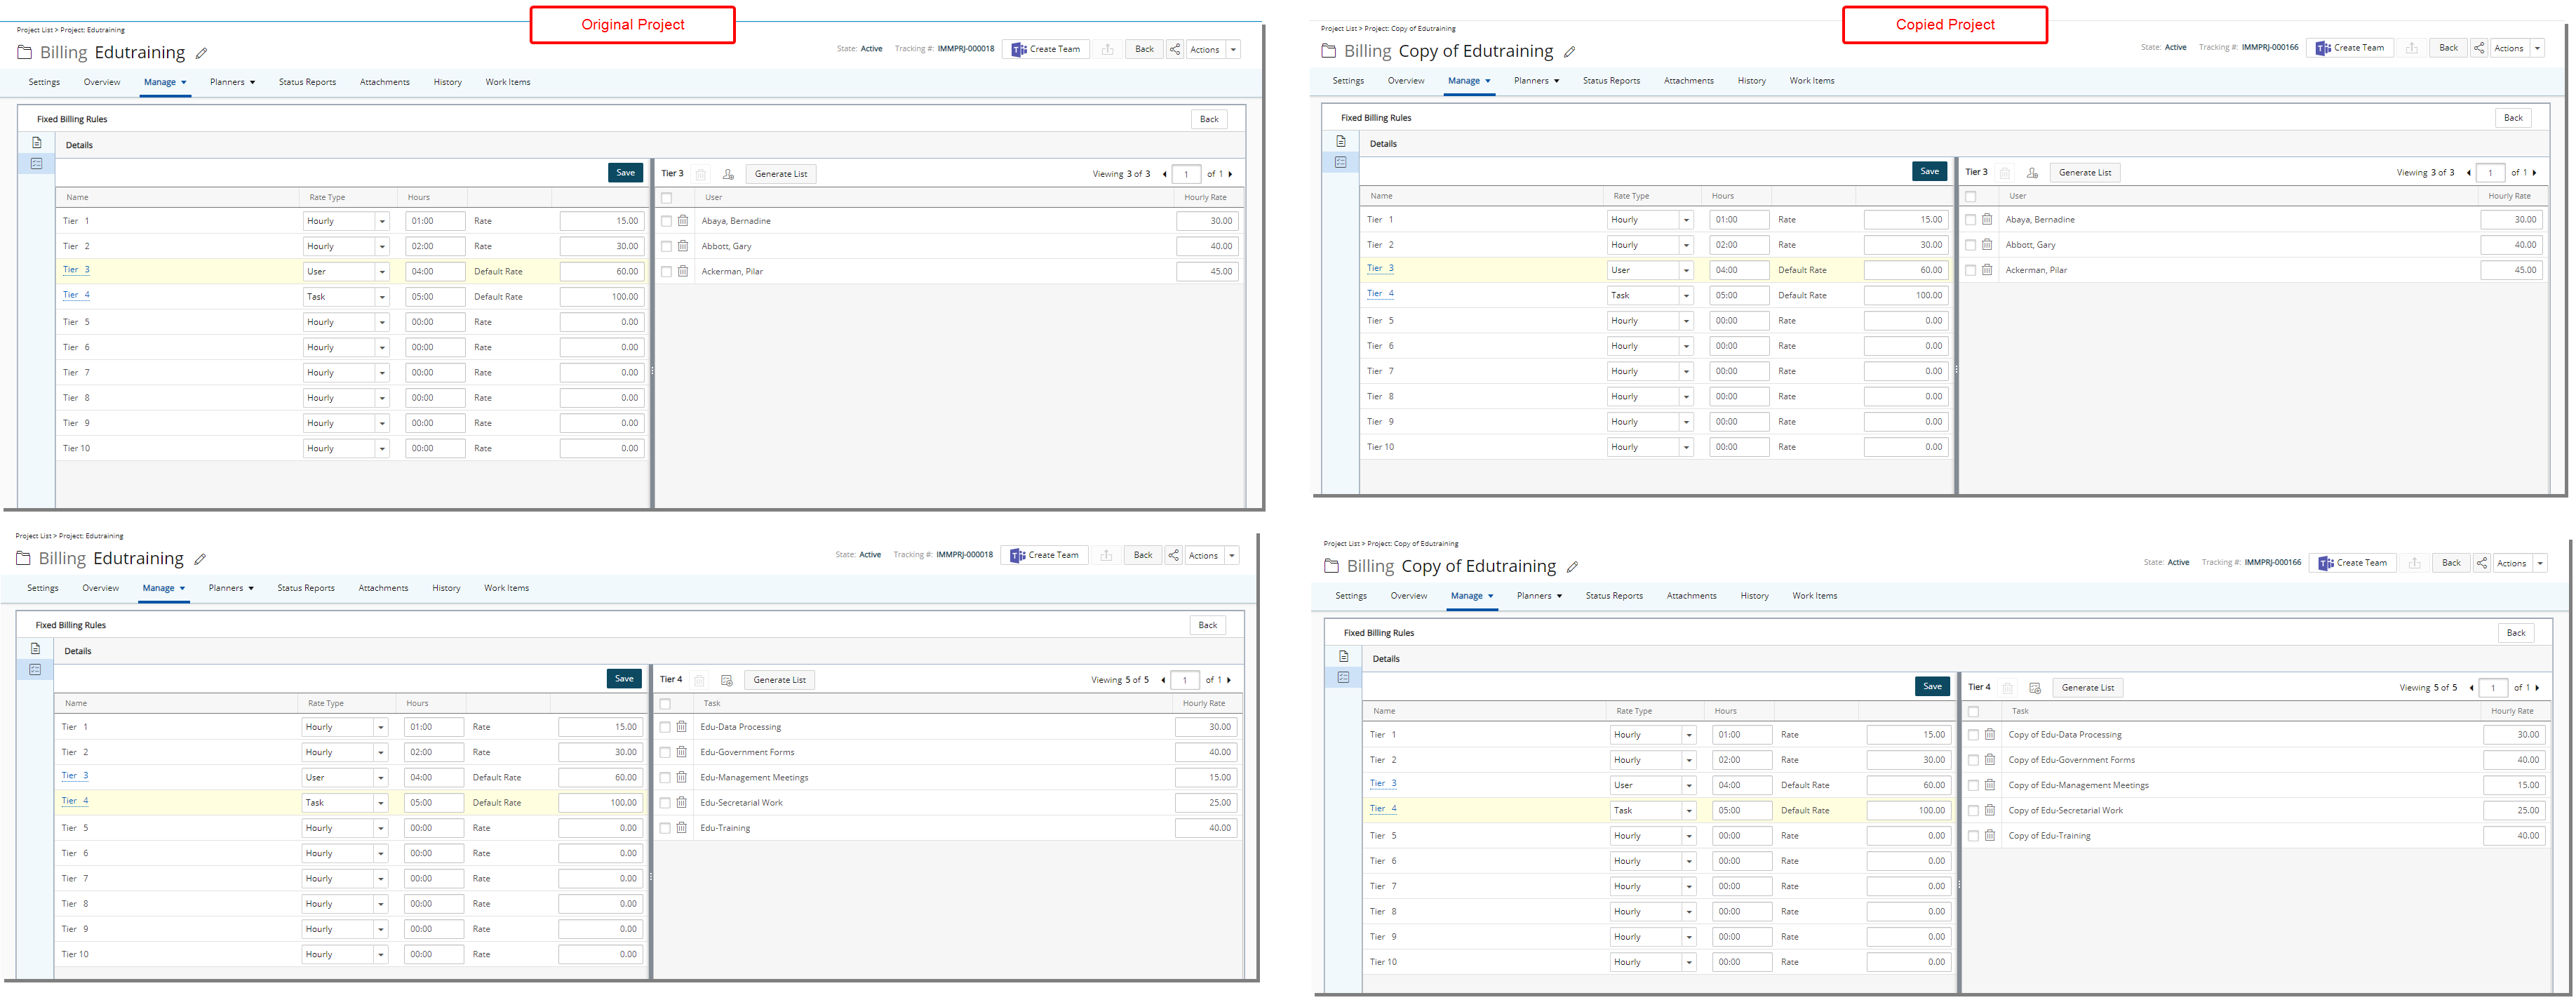Click Fixed Billing Rules Back button in Copy of Edutraining Tier 4 view

[2516, 633]
